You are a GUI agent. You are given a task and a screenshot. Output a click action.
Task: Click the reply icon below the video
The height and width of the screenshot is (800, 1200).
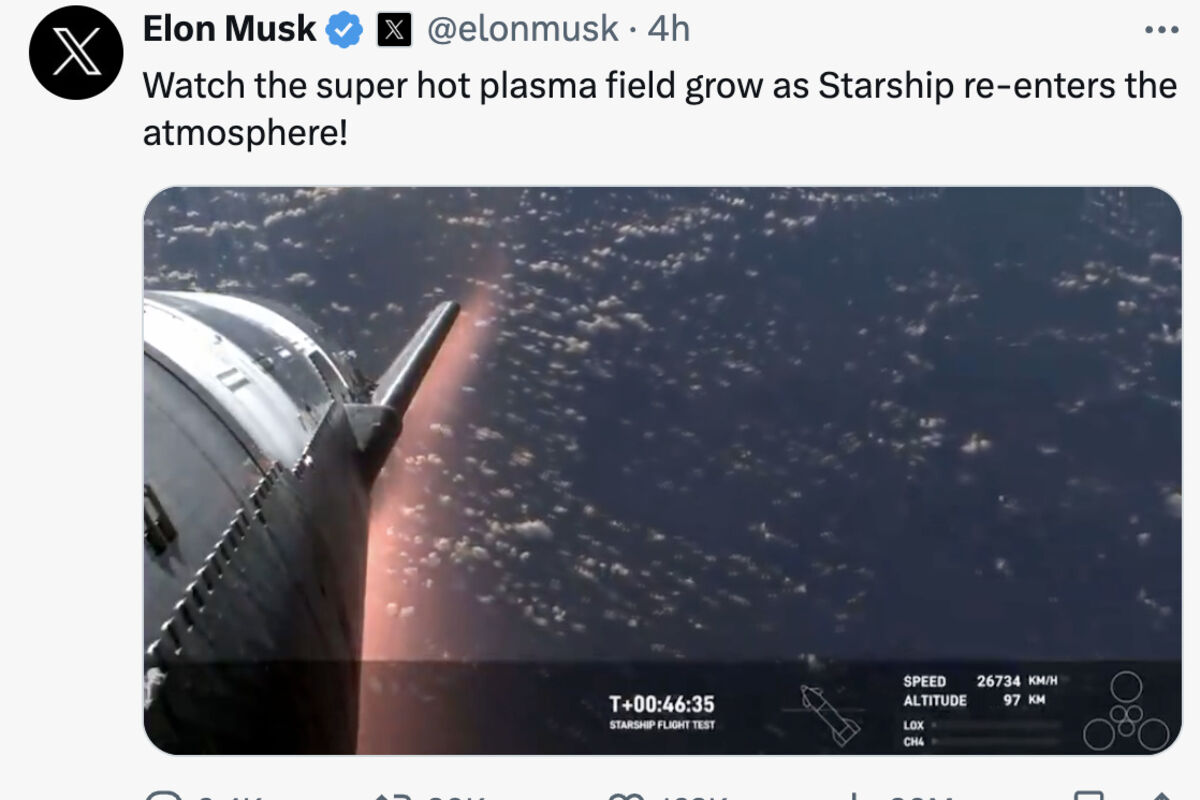click(161, 795)
